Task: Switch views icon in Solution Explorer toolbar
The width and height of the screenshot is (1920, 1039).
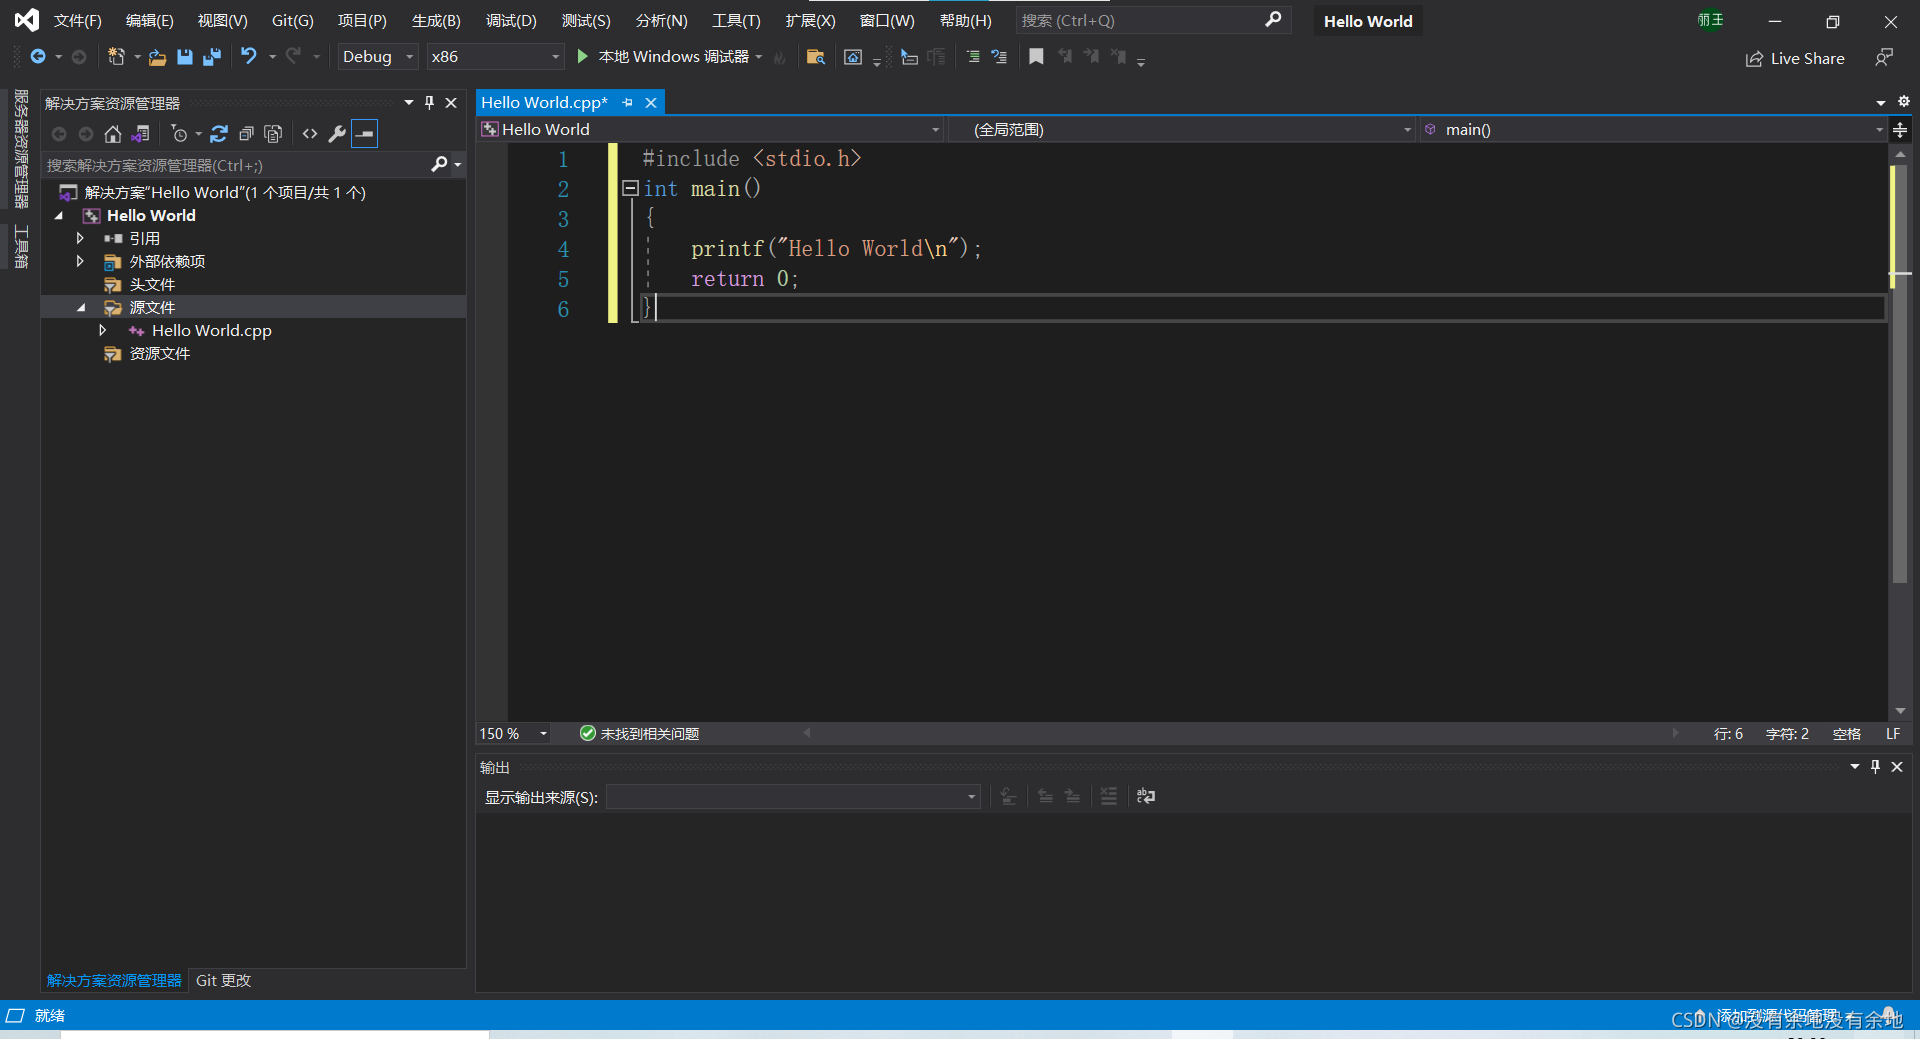Action: coord(141,134)
